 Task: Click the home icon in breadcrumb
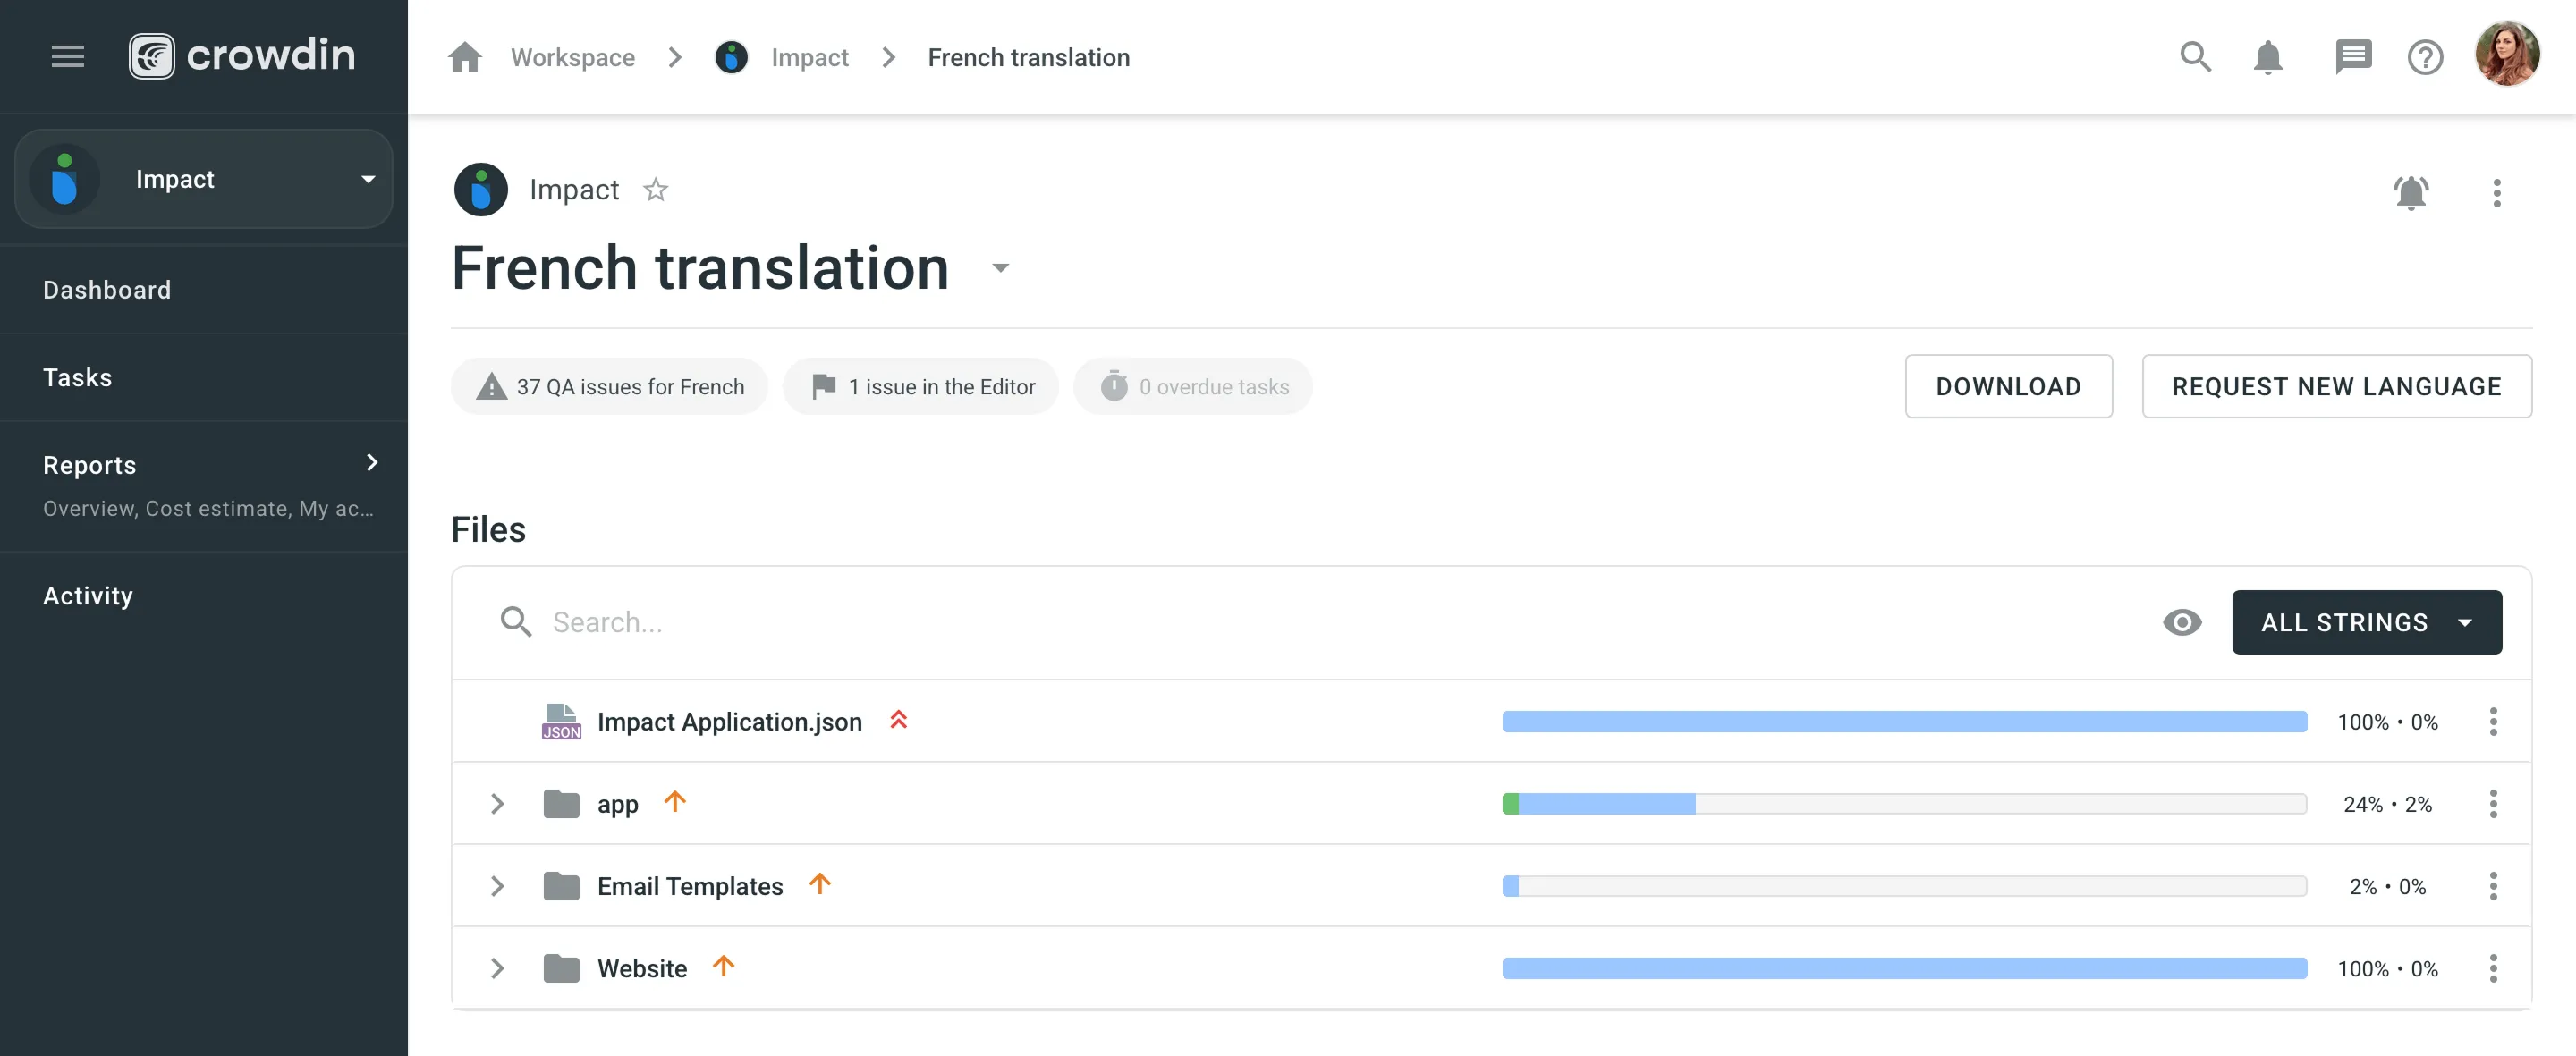click(x=465, y=57)
